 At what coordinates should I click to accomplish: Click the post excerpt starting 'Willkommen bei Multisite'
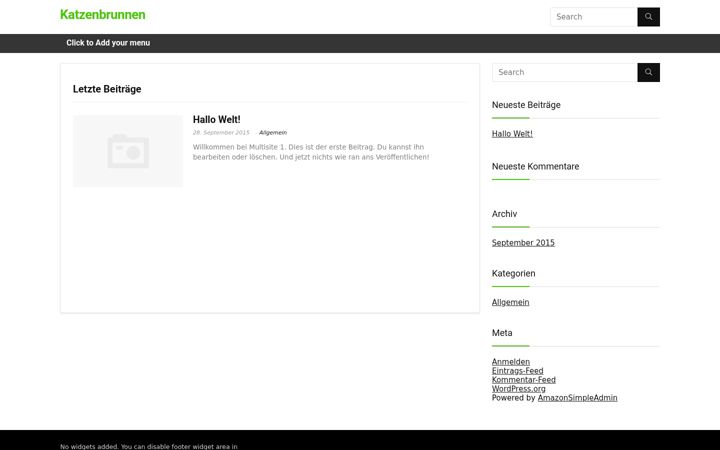pos(311,152)
